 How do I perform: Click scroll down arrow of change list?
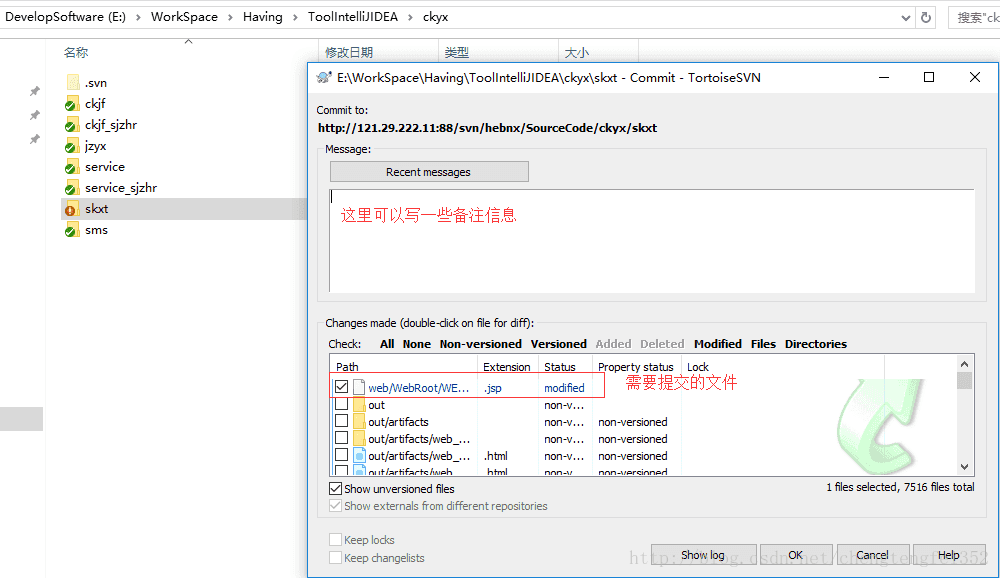click(964, 467)
